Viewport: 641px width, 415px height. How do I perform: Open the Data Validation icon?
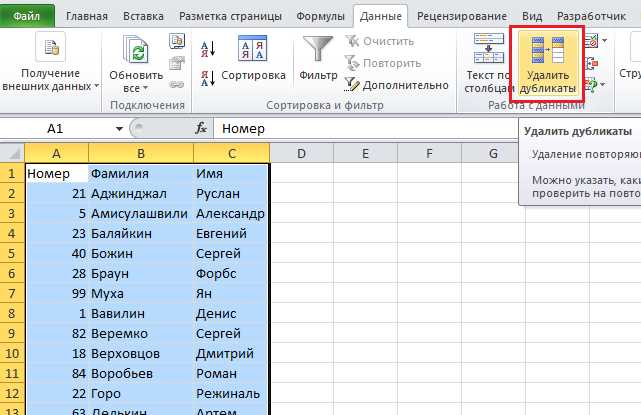[x=591, y=41]
